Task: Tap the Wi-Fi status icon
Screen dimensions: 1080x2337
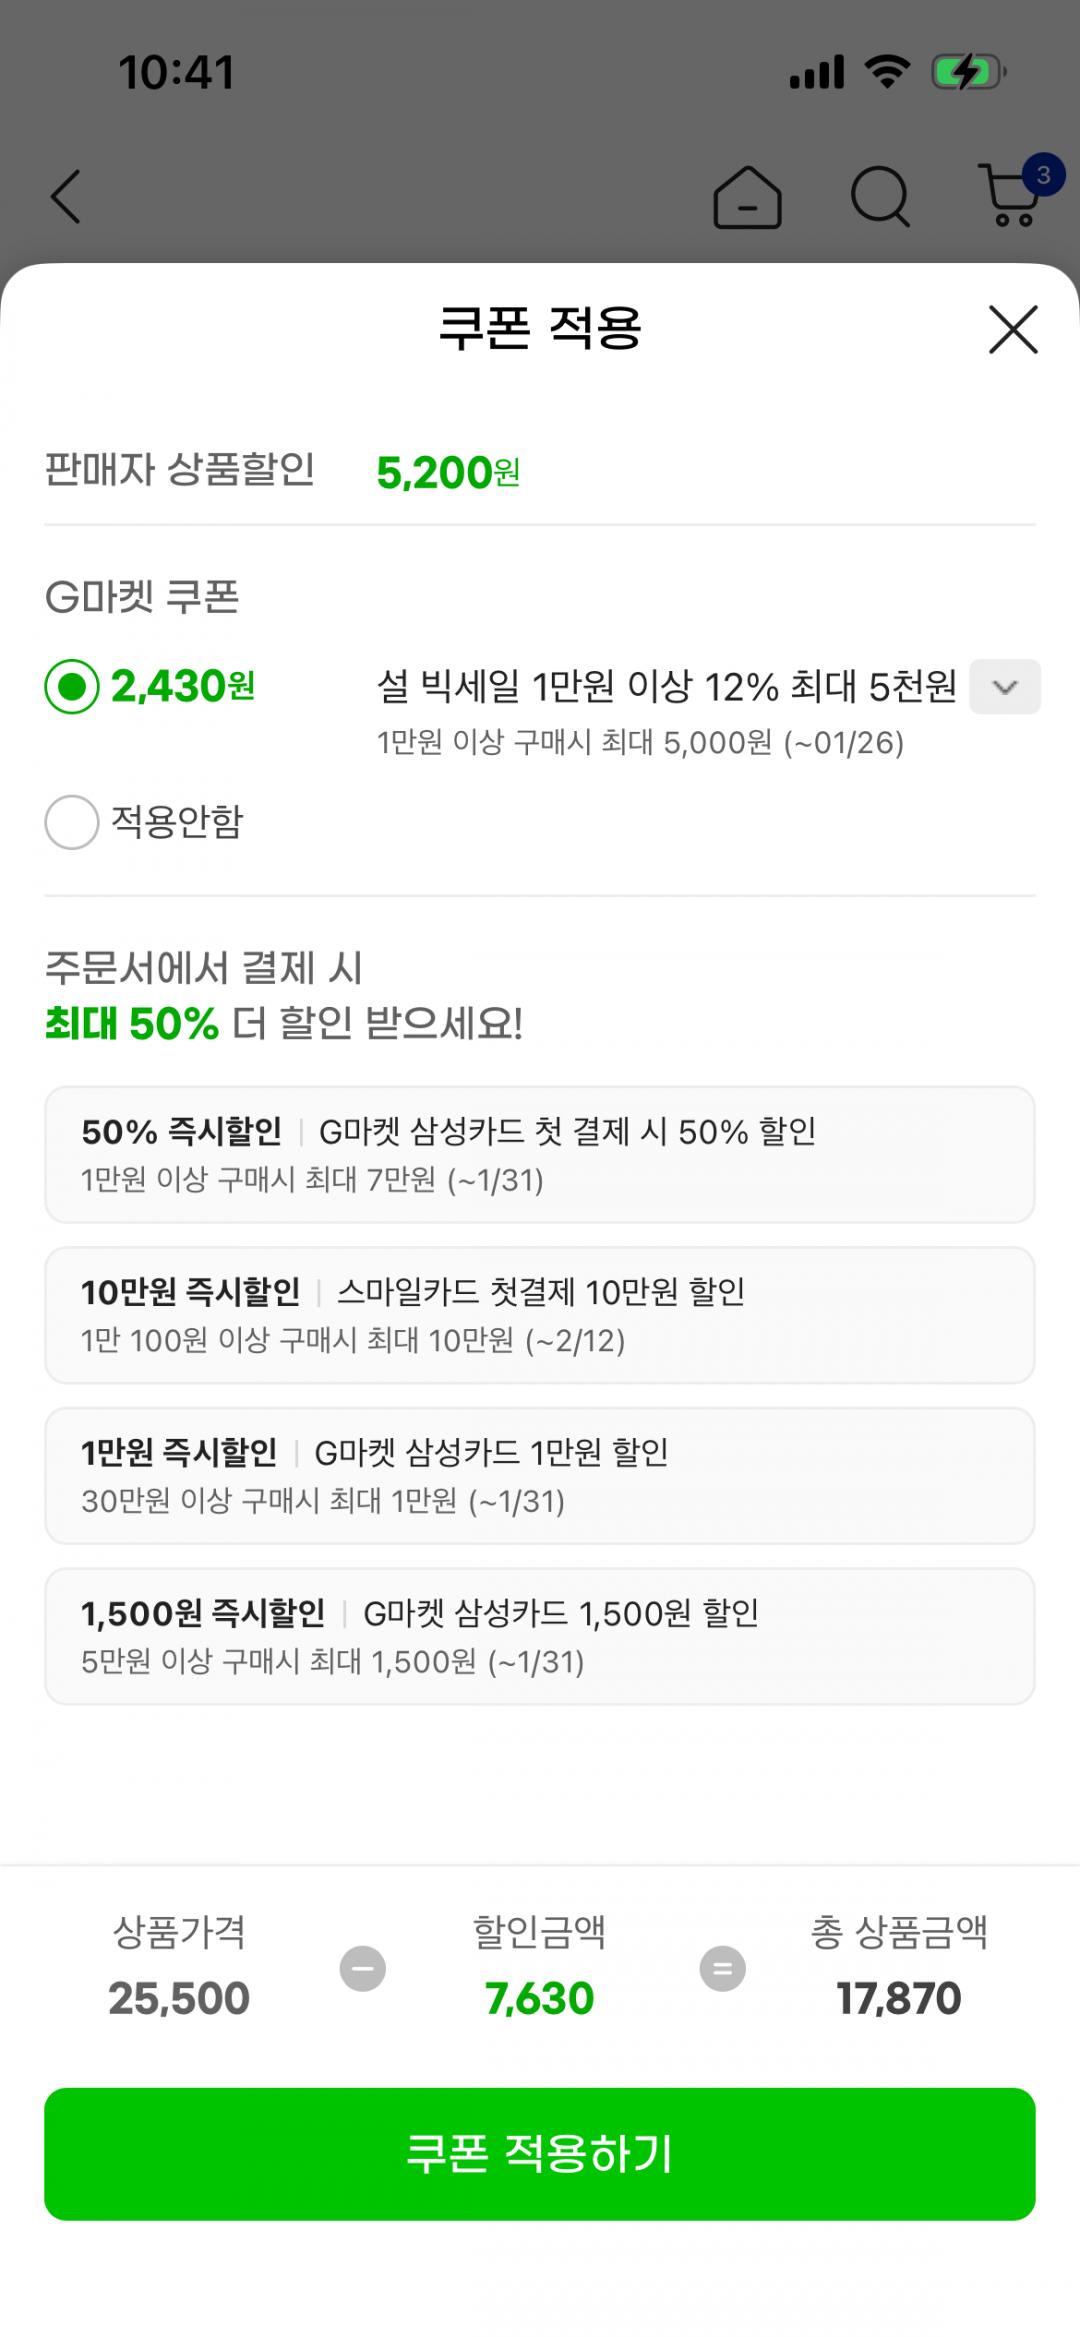Action: tap(886, 73)
